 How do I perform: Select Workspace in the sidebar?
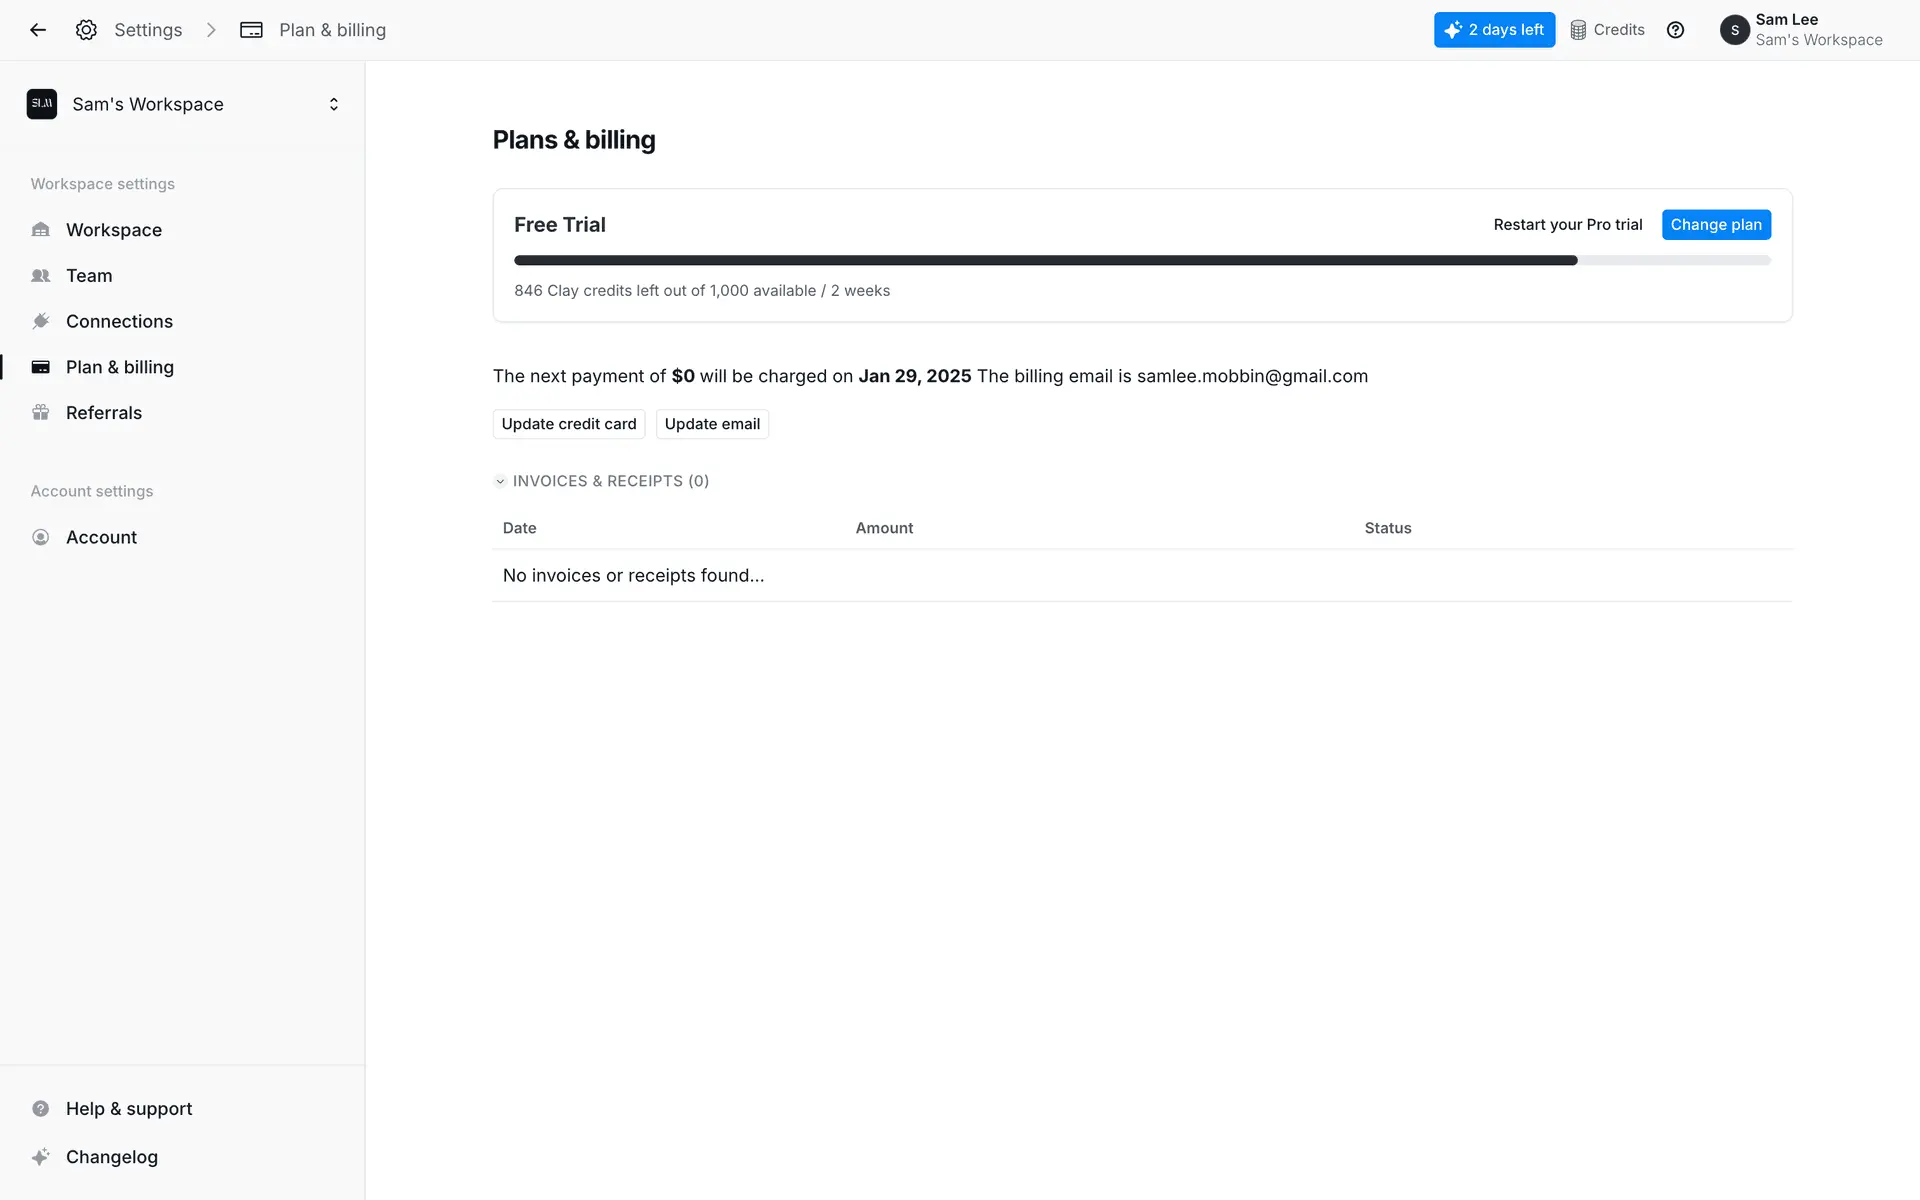click(x=113, y=230)
